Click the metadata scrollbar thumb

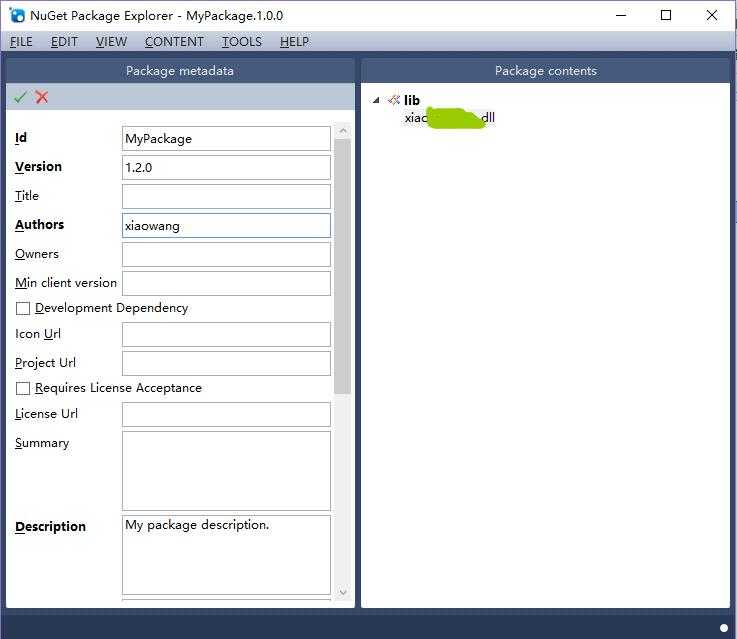pos(343,266)
